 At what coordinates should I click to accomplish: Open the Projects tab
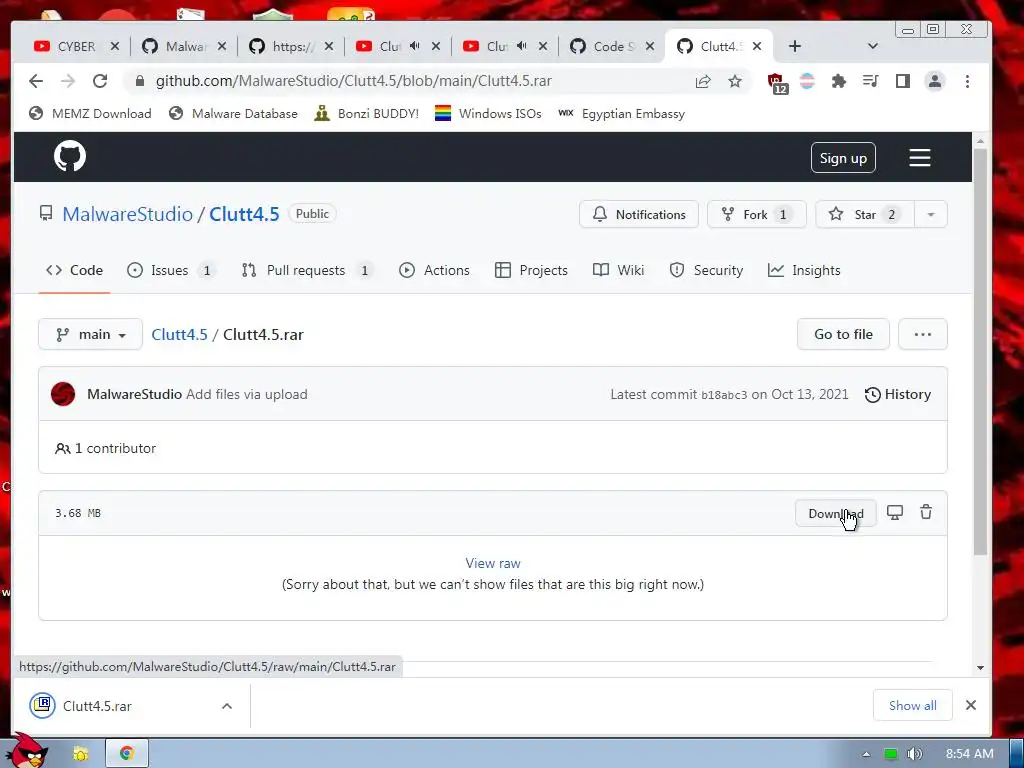click(x=531, y=270)
